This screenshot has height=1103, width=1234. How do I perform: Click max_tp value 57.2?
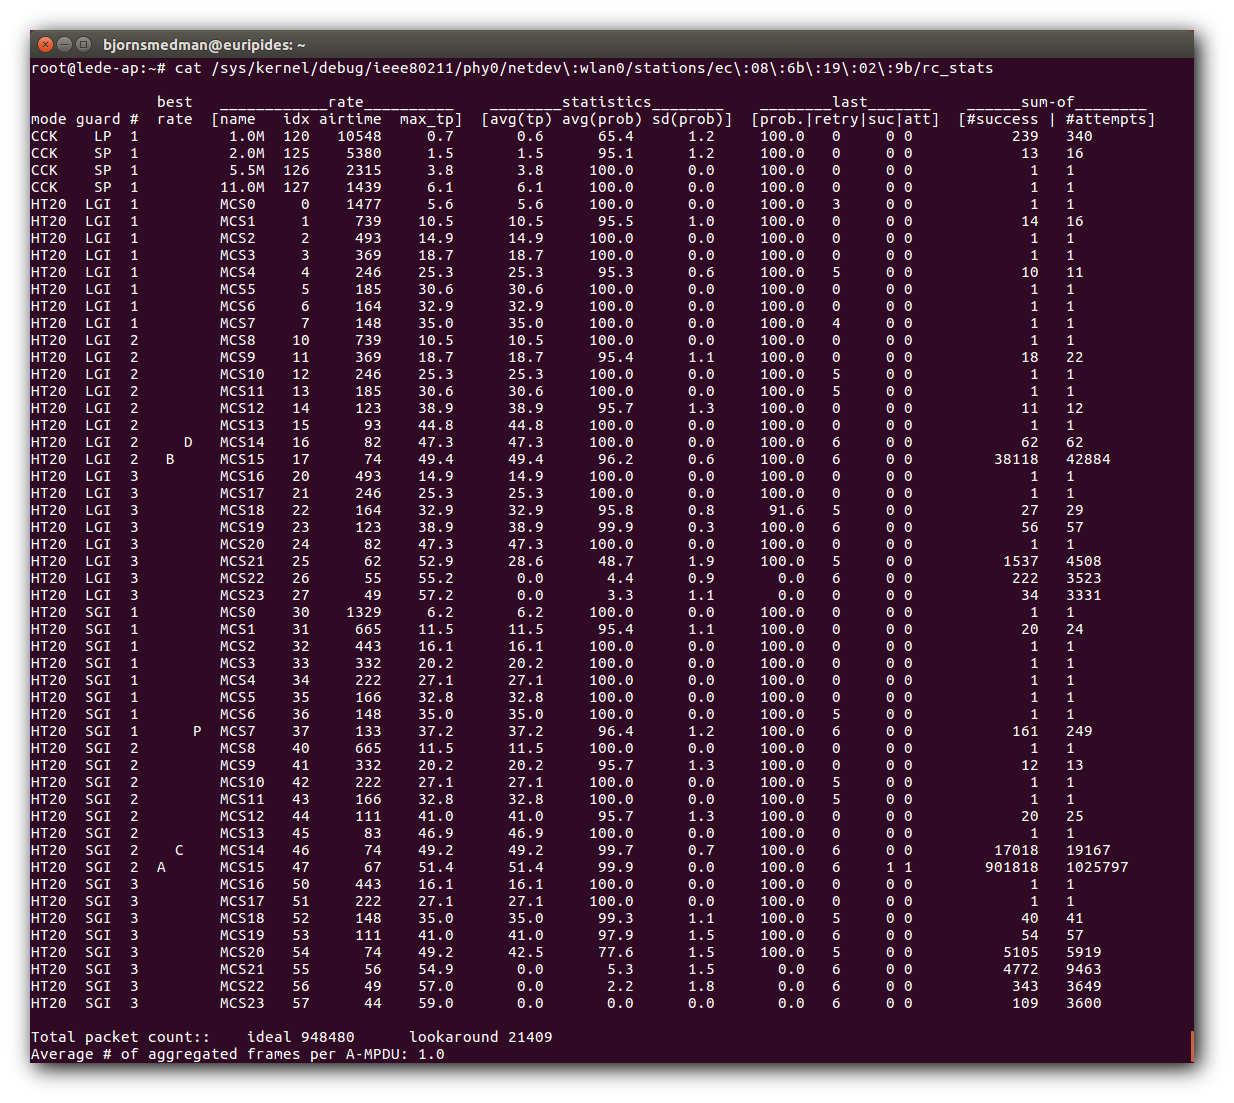[x=436, y=595]
